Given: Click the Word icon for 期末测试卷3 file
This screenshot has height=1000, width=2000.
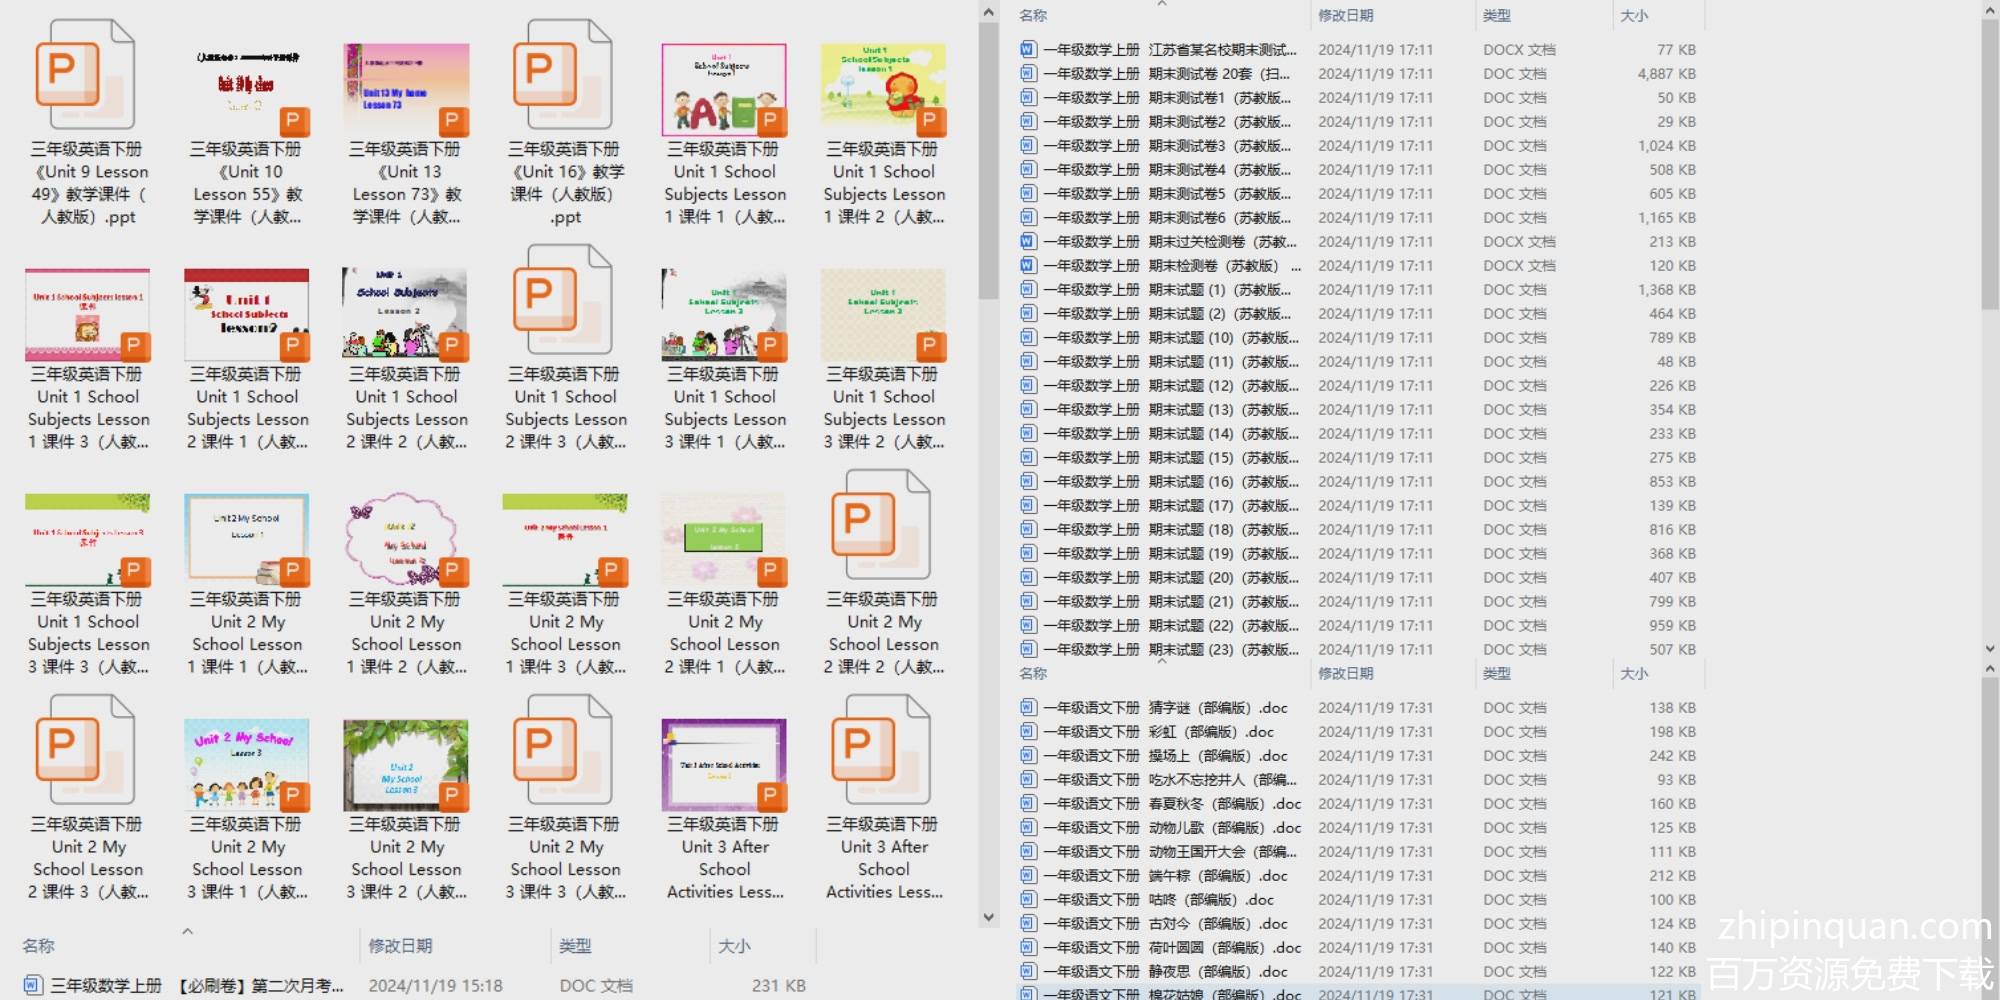Looking at the screenshot, I should (1028, 145).
